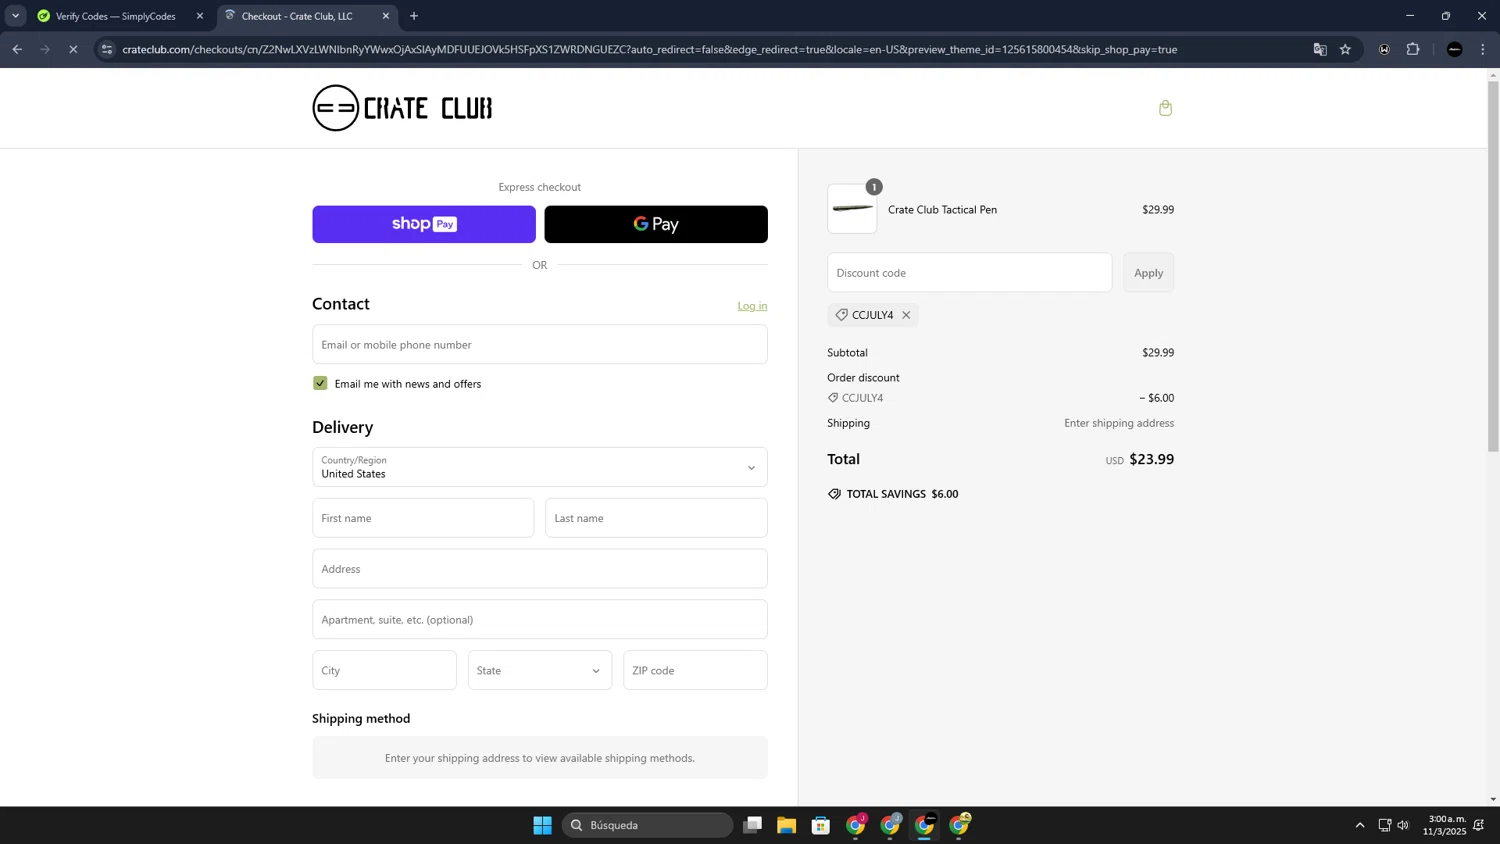This screenshot has width=1500, height=844.
Task: Open the Country/Region dropdown
Action: [x=540, y=467]
